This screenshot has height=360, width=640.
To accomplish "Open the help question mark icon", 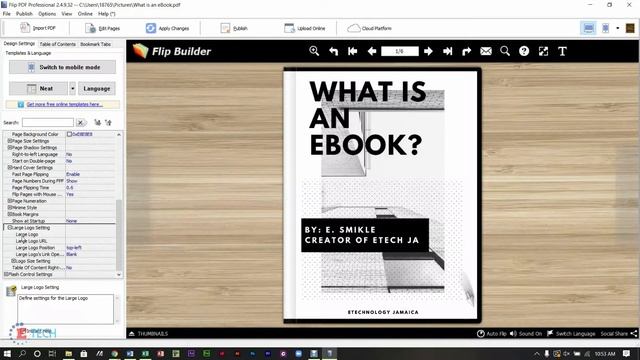I will click(524, 51).
